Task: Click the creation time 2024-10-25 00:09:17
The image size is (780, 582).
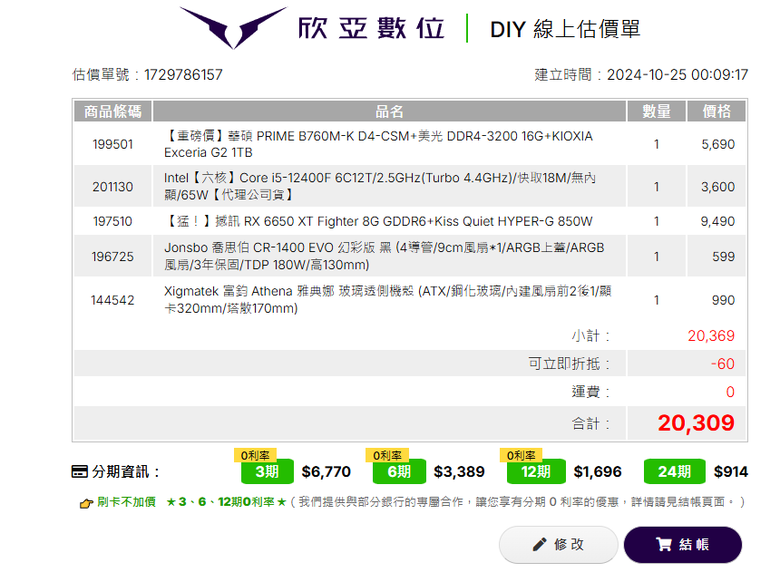Action: 677,75
